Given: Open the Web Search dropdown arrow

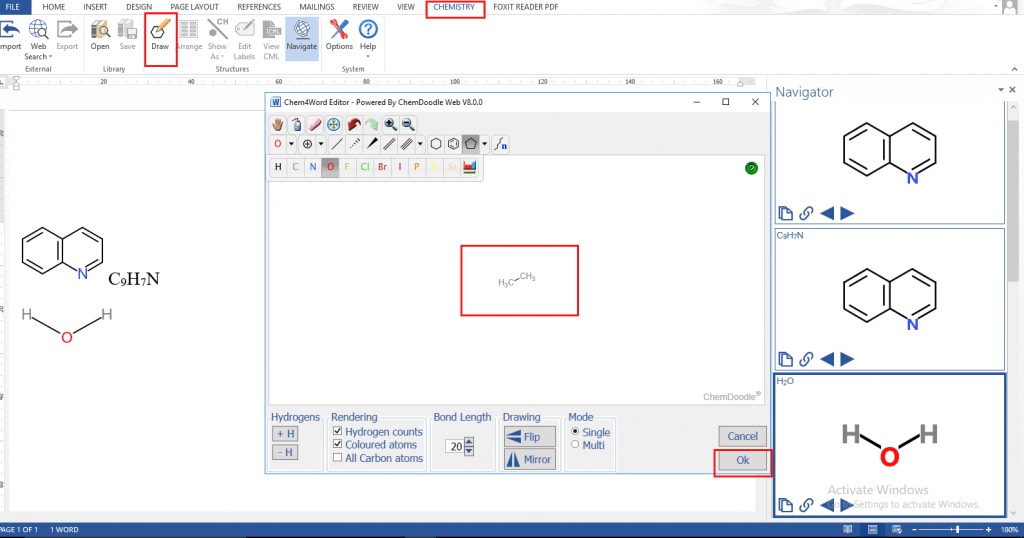Looking at the screenshot, I should coord(50,57).
